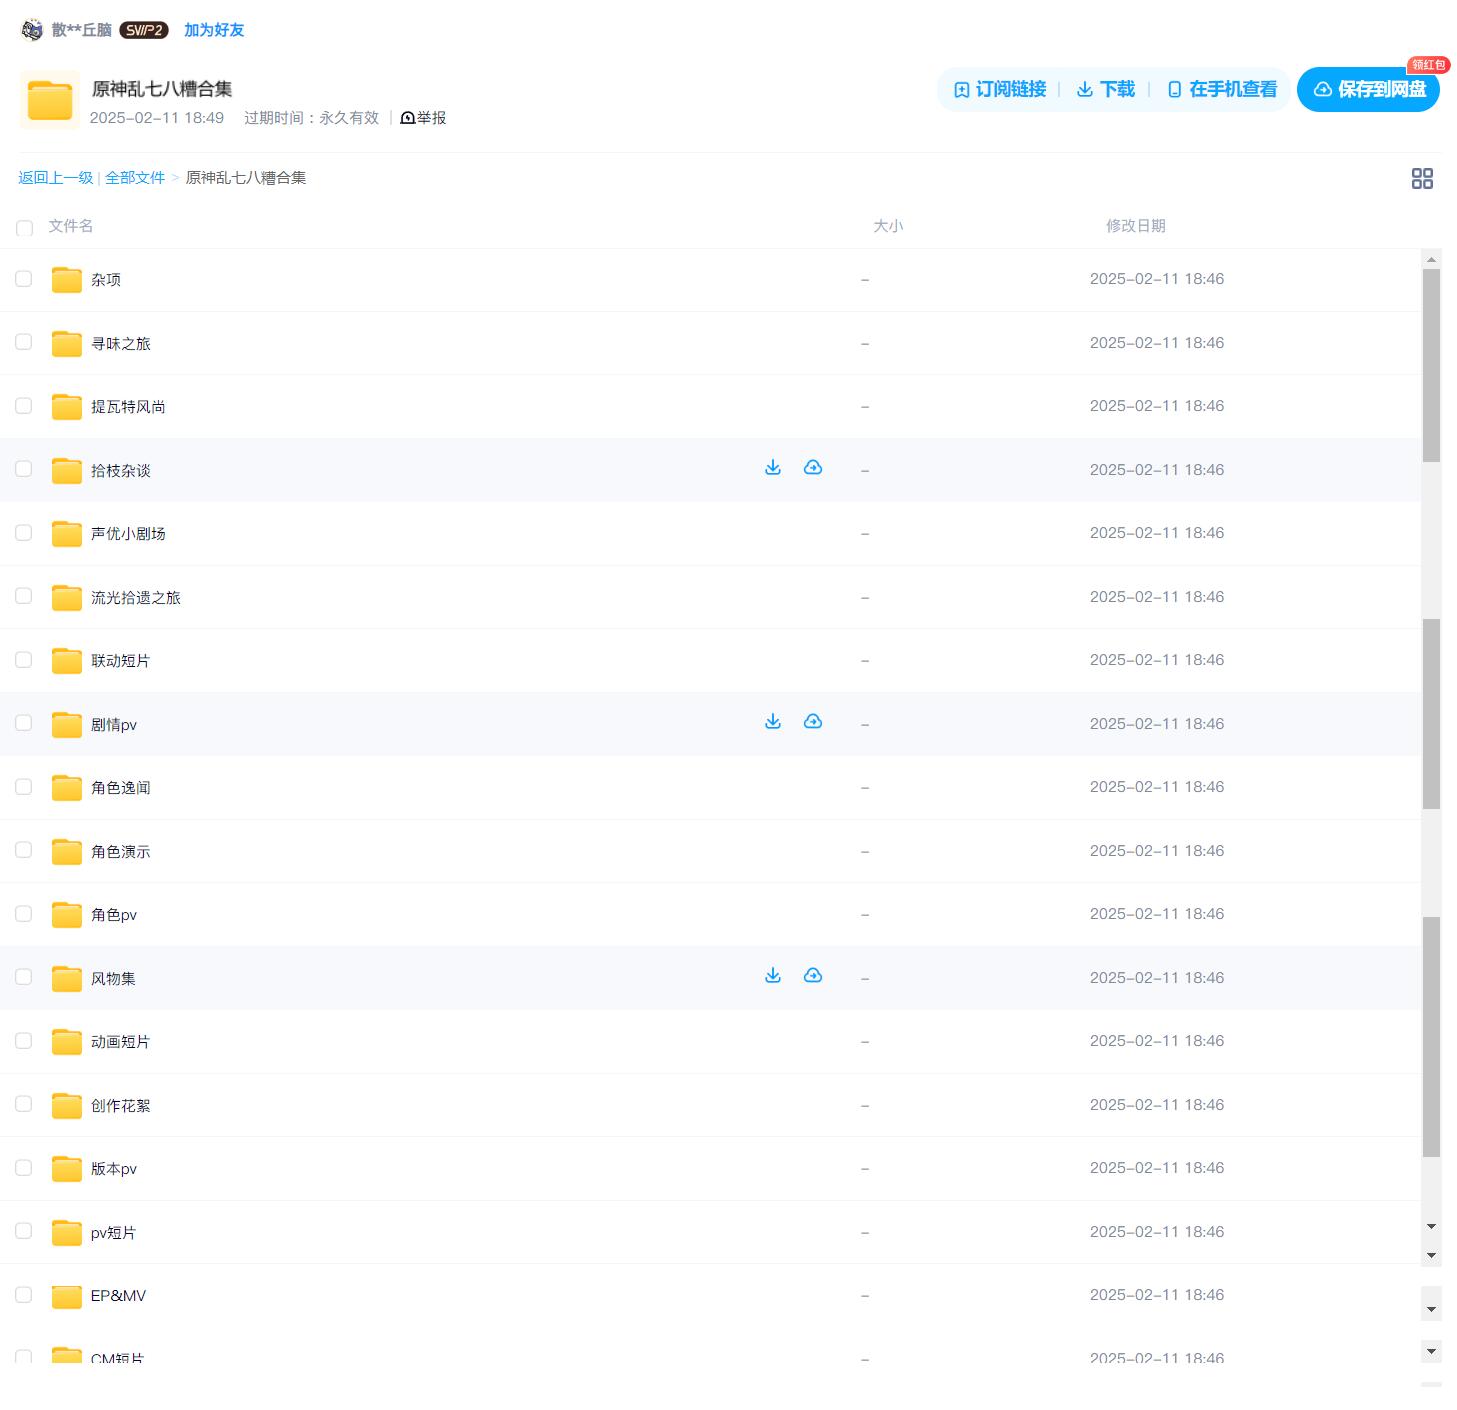Click 加为好友 to add friend
This screenshot has height=1410, width=1457.
click(x=214, y=30)
